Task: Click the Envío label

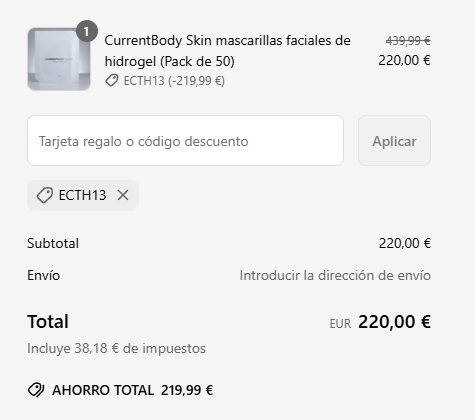Action: tap(44, 275)
